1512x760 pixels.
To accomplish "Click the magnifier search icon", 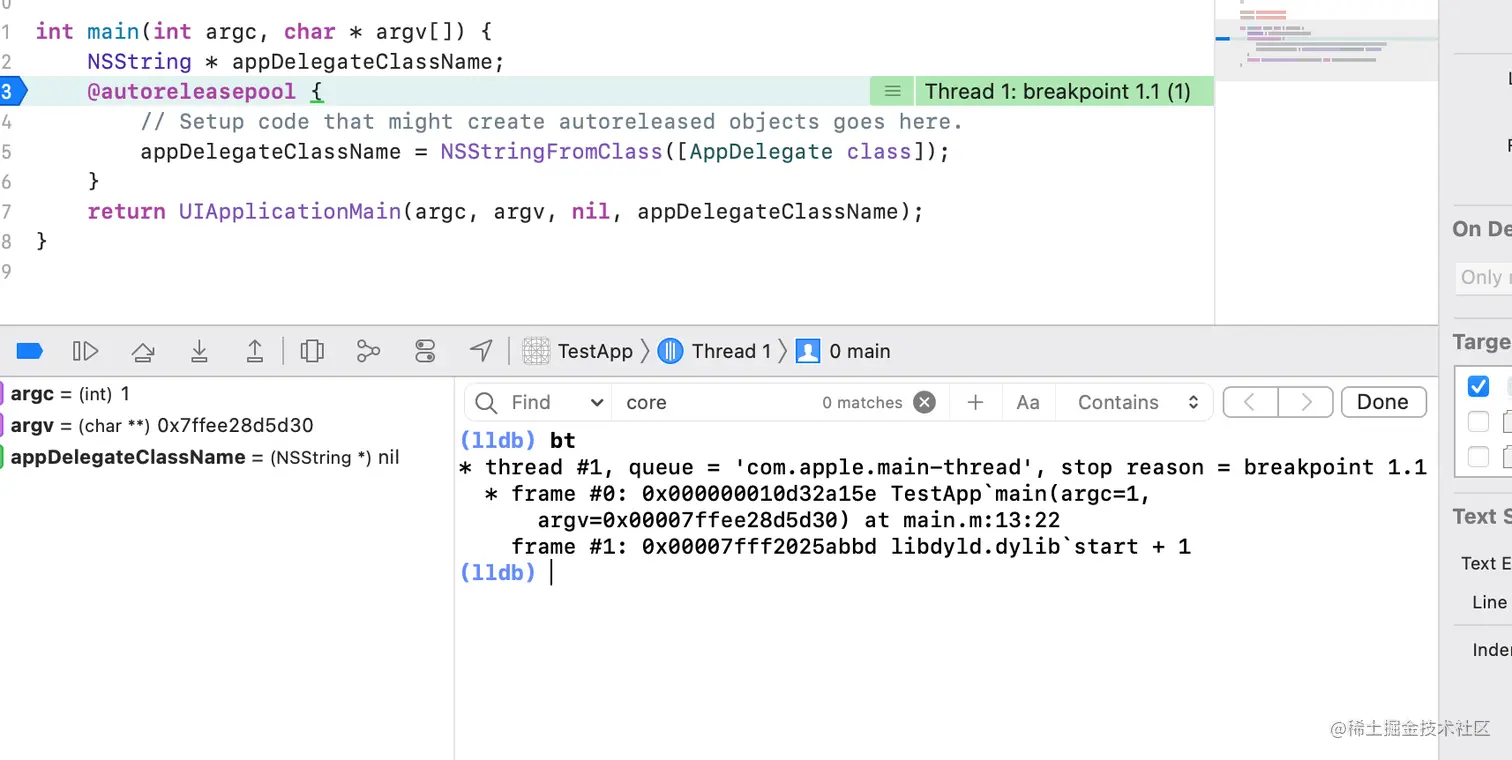I will pyautogui.click(x=487, y=403).
